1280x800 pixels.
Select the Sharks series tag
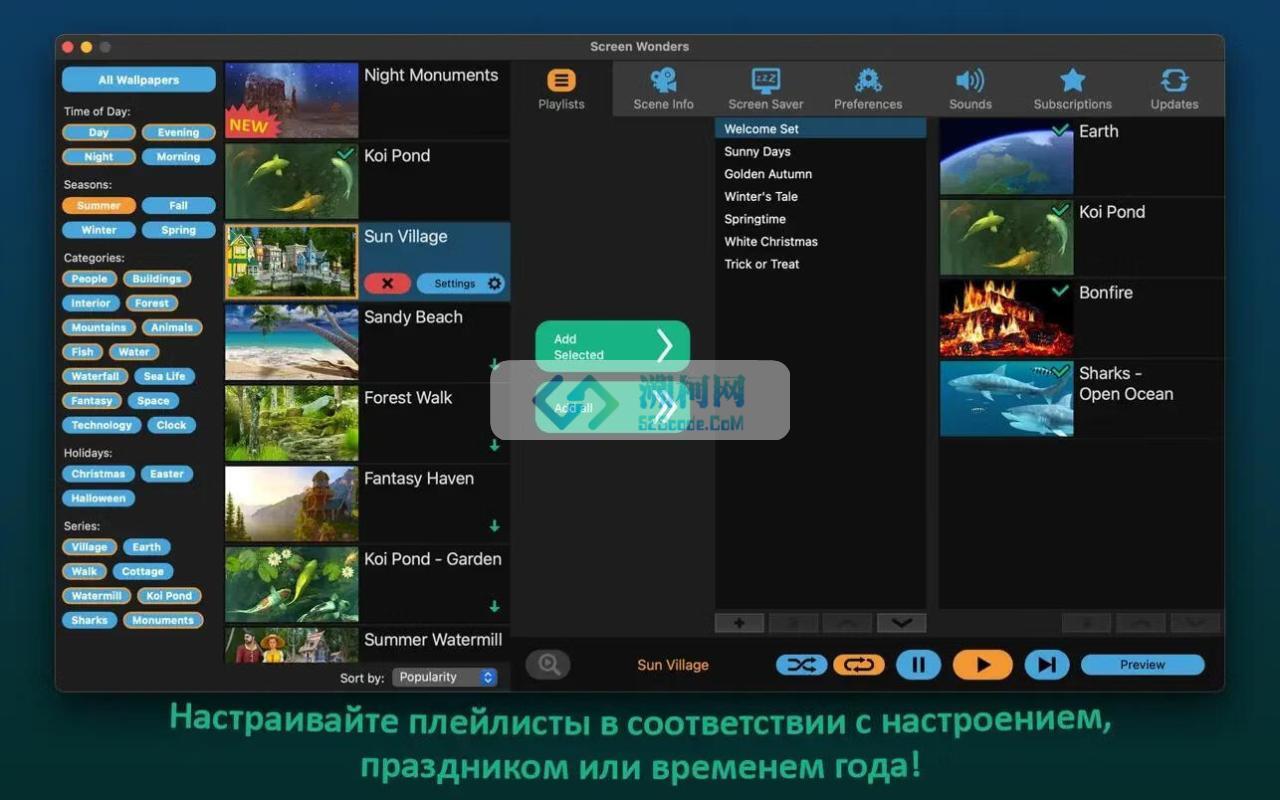pos(89,620)
